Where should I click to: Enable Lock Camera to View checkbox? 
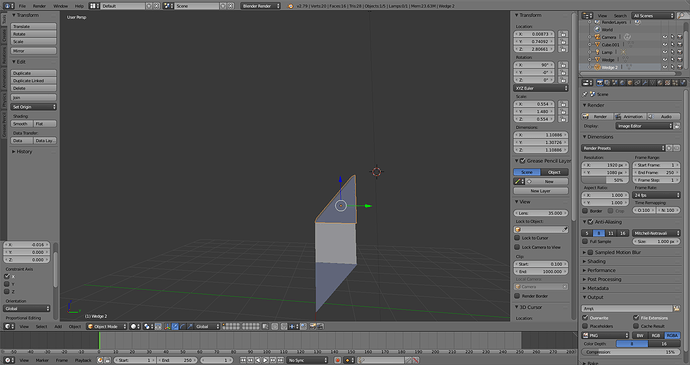point(518,247)
